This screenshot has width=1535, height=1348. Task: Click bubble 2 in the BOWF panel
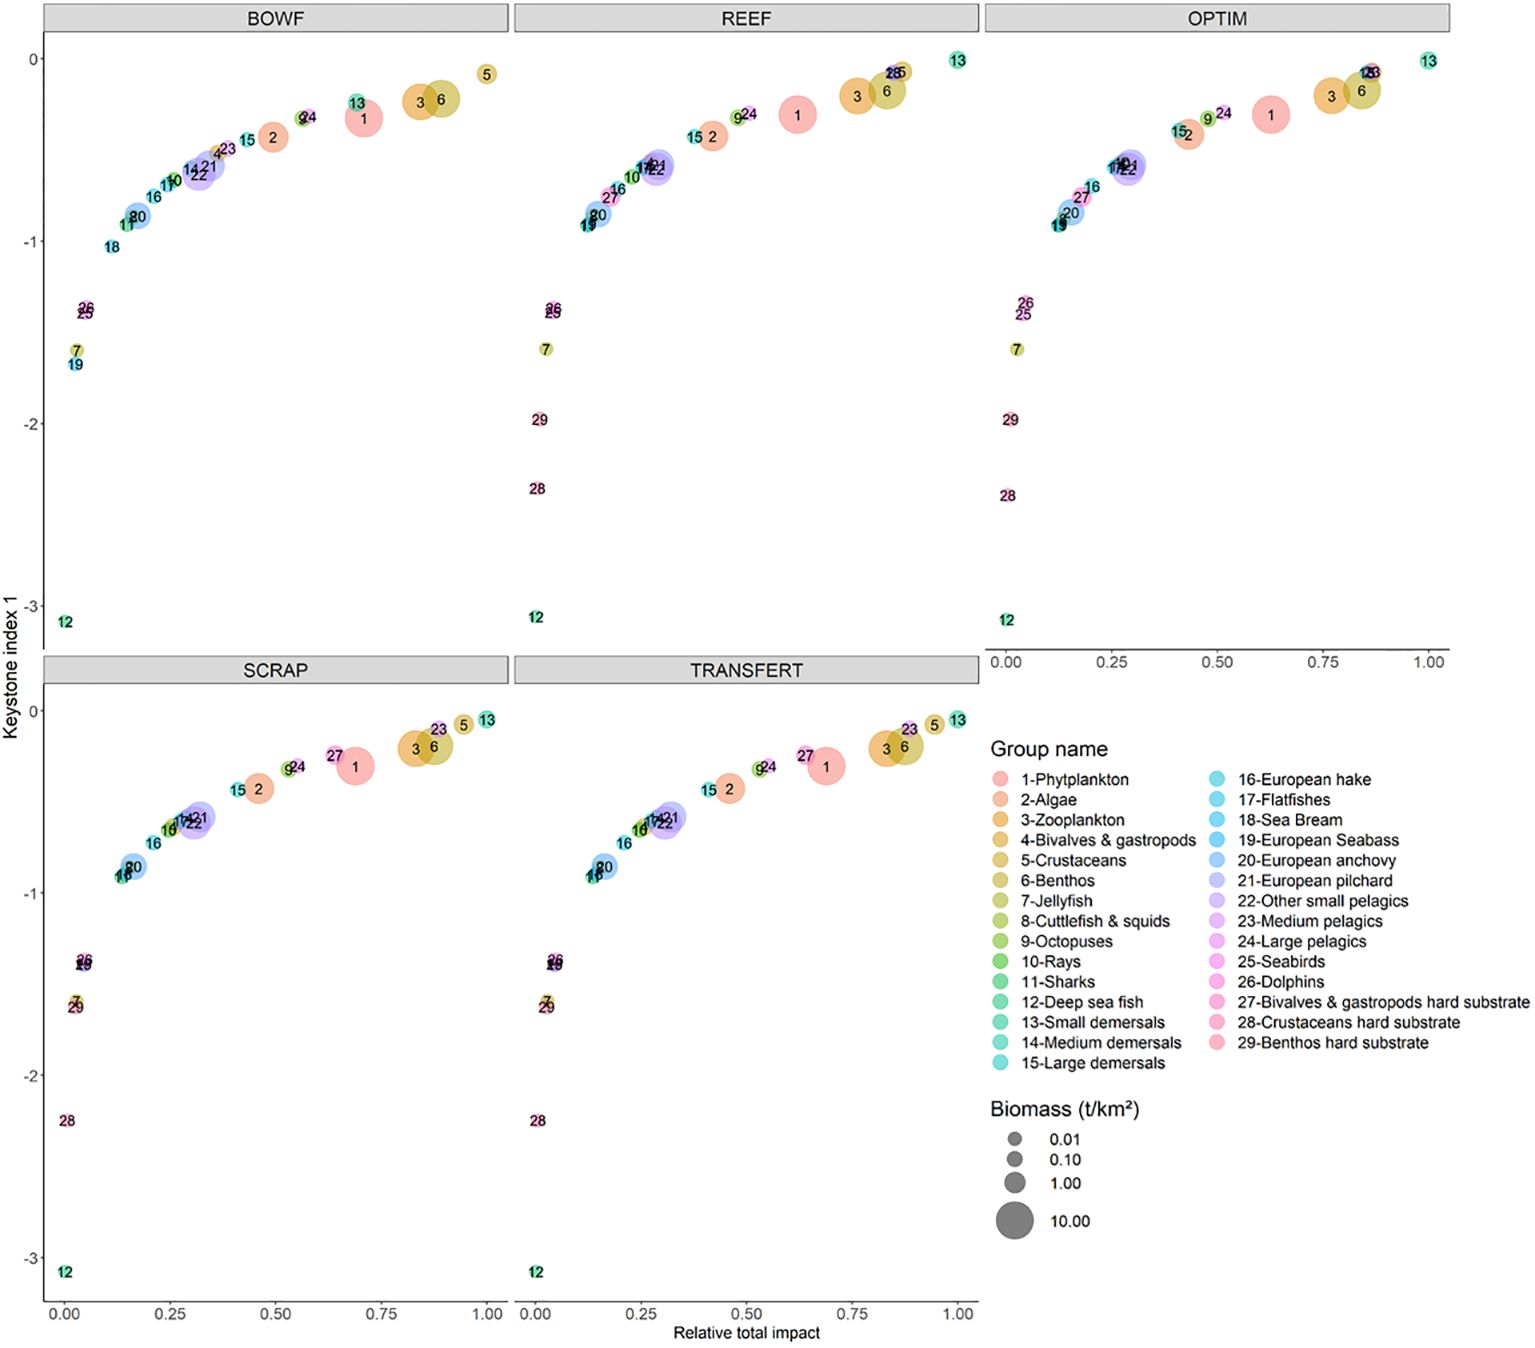pos(273,137)
